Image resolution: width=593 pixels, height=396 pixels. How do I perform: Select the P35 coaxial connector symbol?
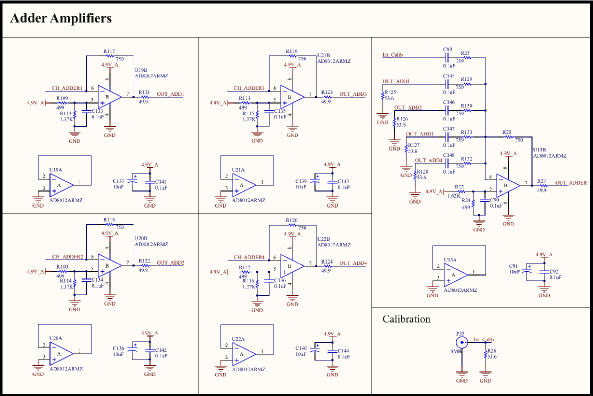461,342
